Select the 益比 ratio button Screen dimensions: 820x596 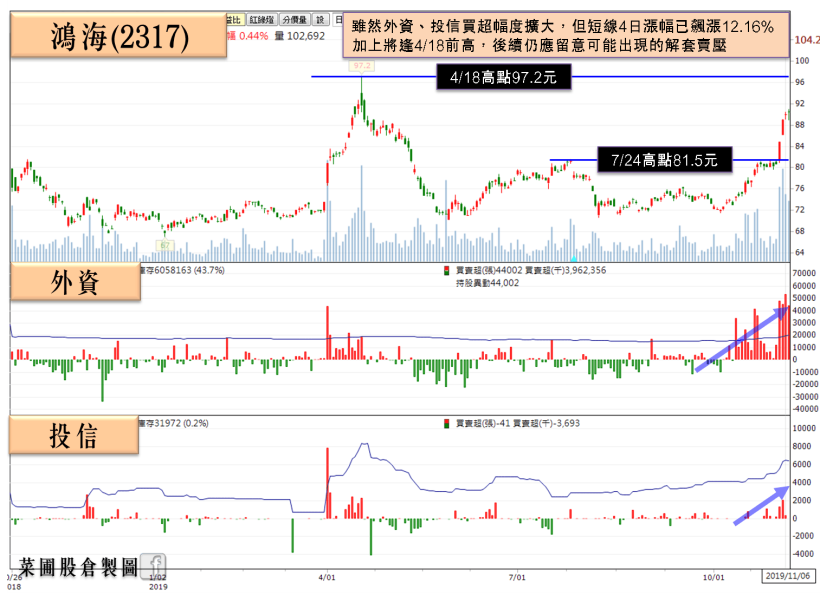coord(234,20)
